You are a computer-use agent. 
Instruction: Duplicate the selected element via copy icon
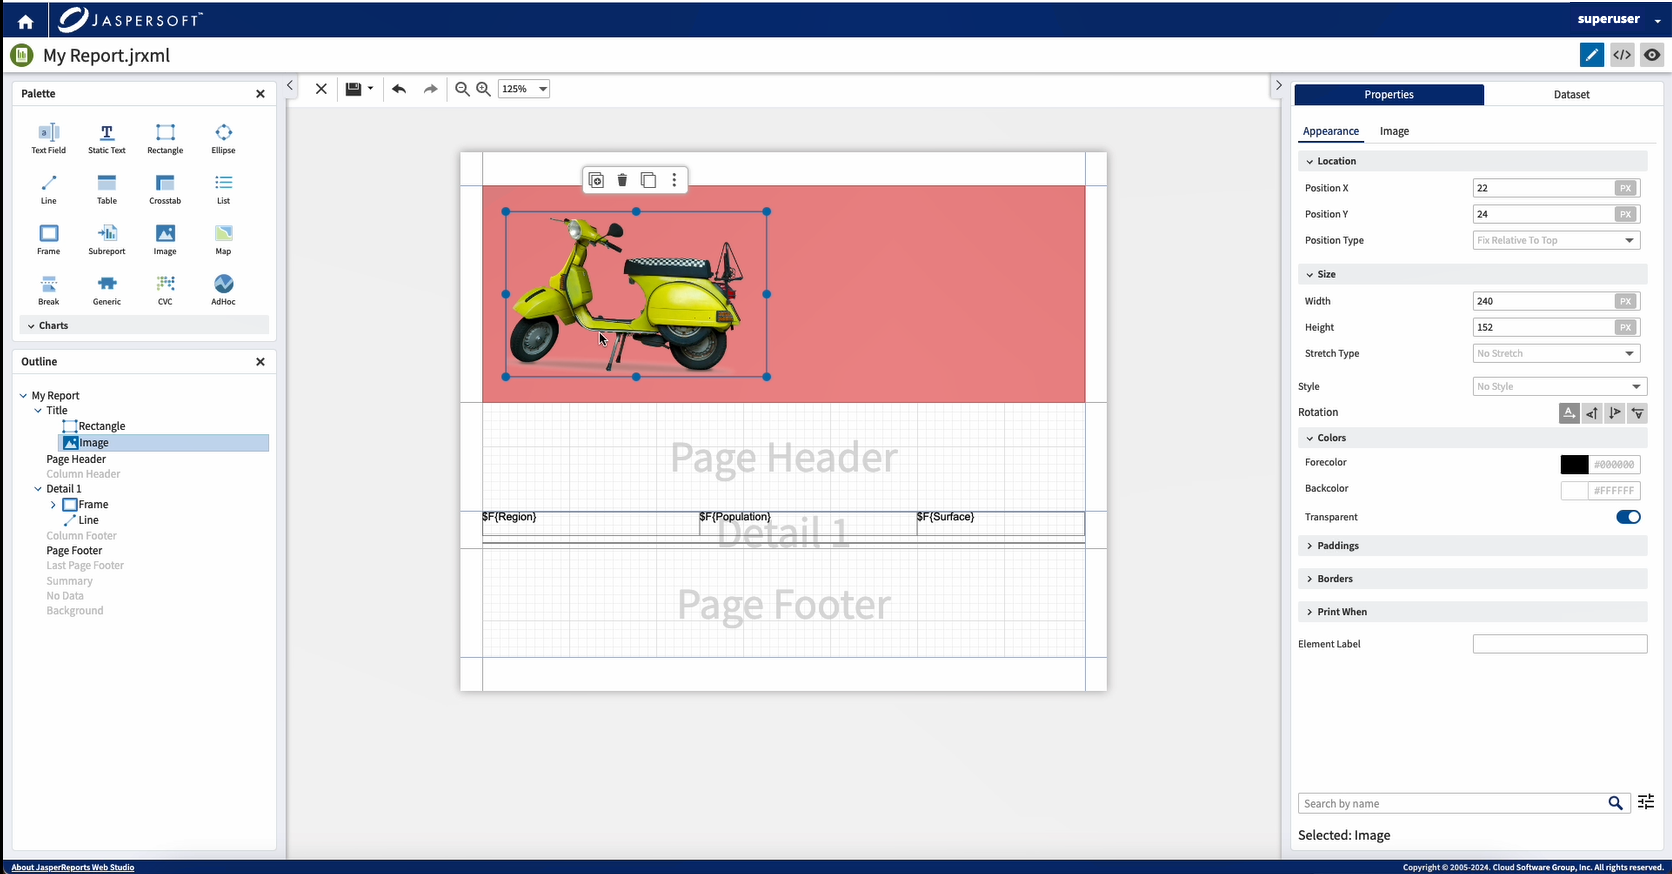point(648,180)
